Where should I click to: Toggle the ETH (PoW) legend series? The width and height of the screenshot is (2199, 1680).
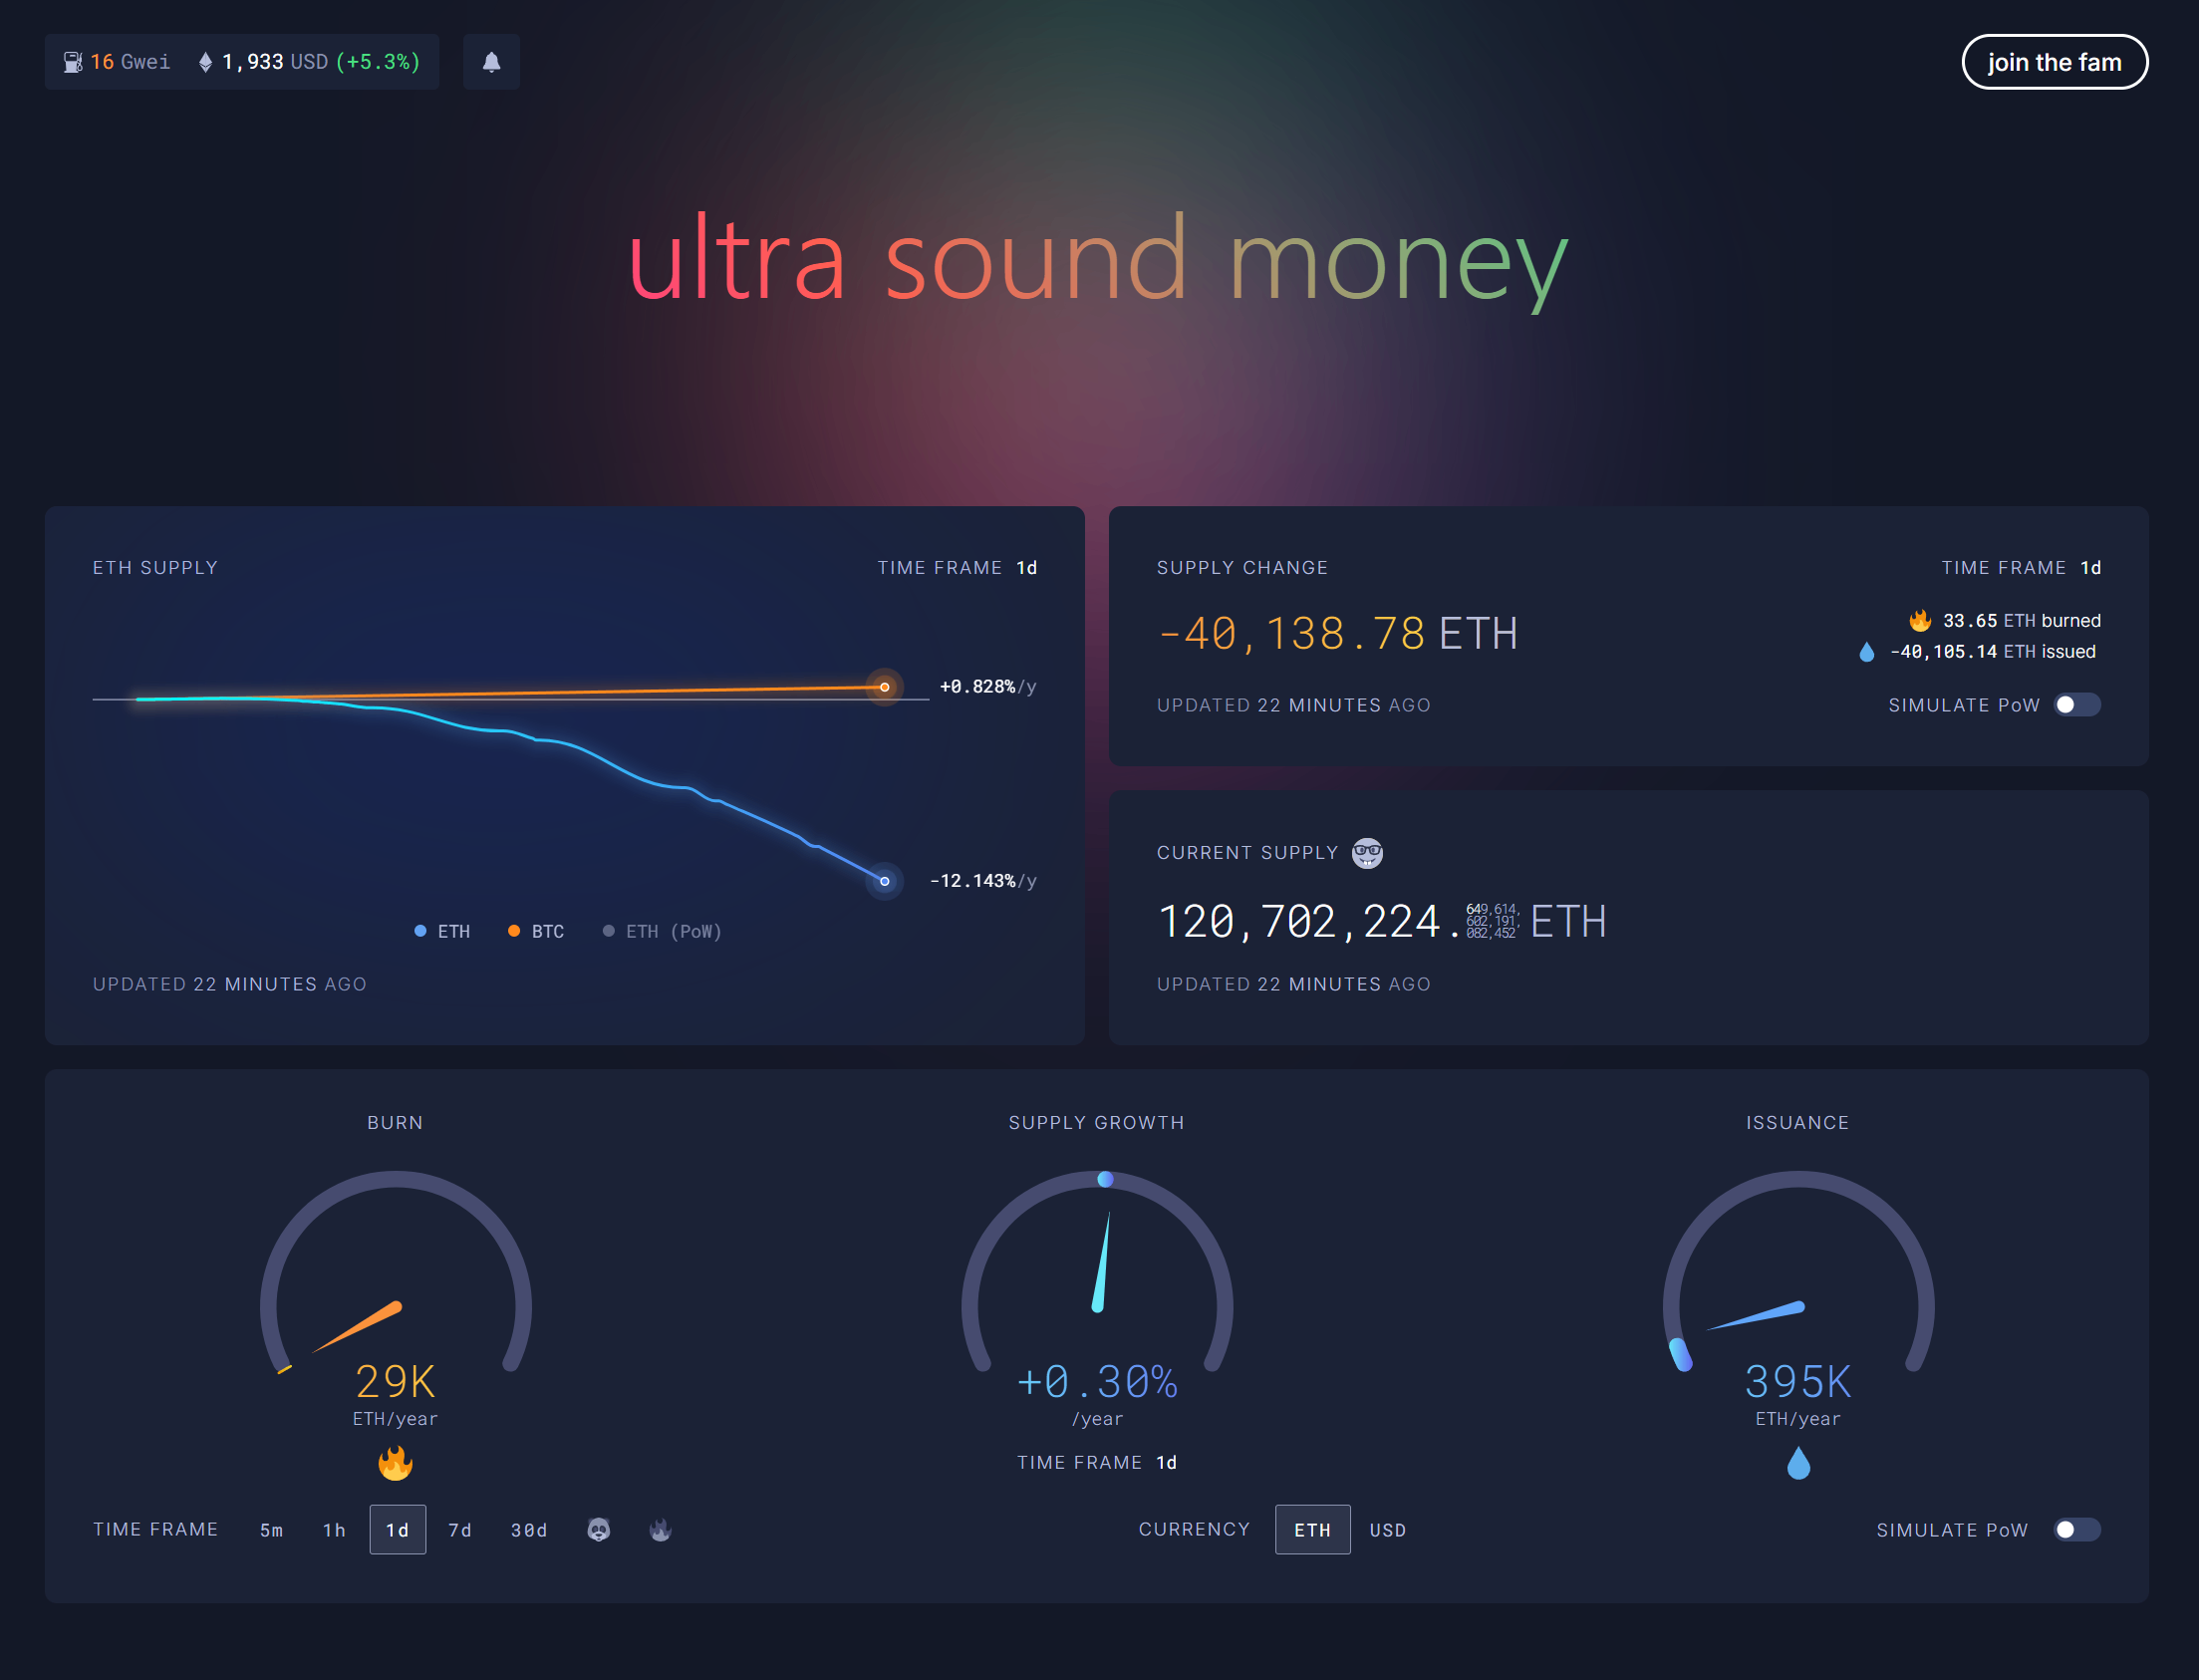pyautogui.click(x=662, y=931)
